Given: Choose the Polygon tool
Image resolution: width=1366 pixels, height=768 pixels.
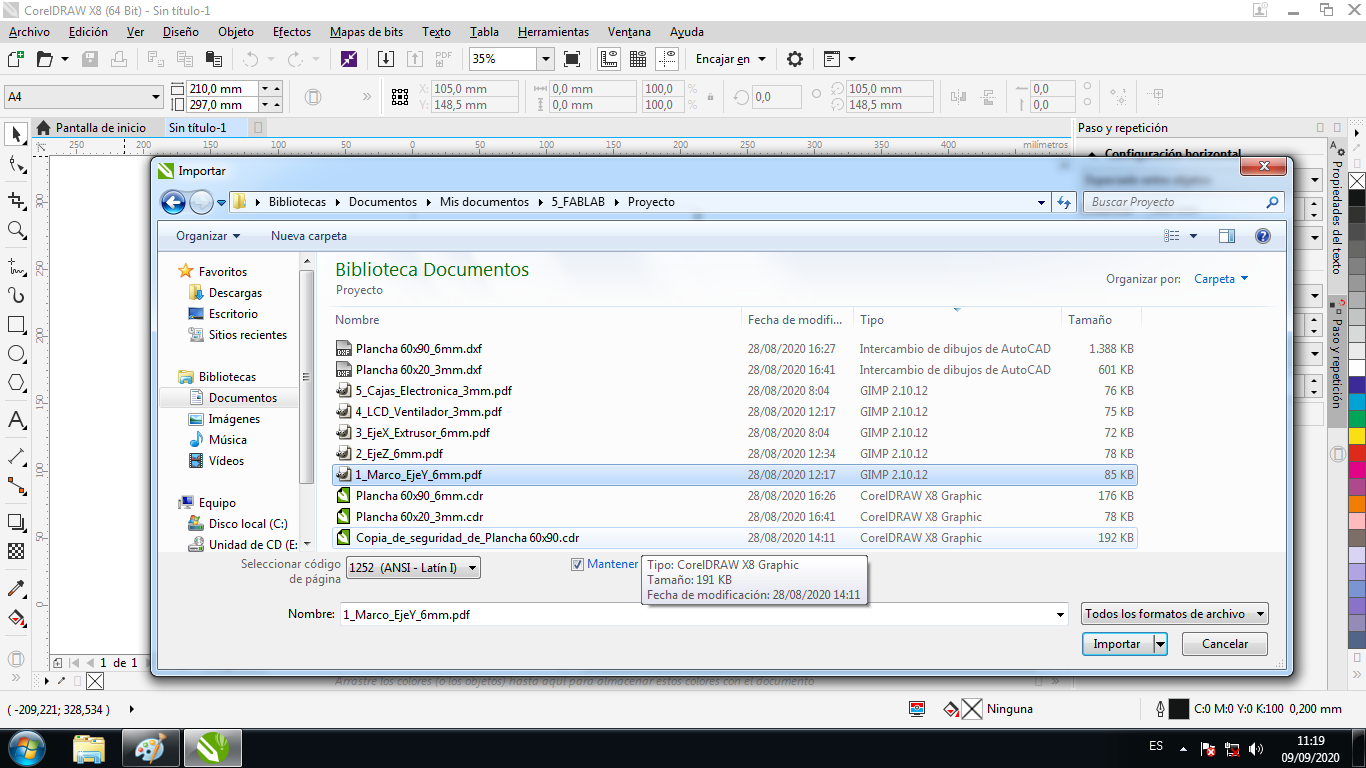Looking at the screenshot, I should [x=16, y=383].
